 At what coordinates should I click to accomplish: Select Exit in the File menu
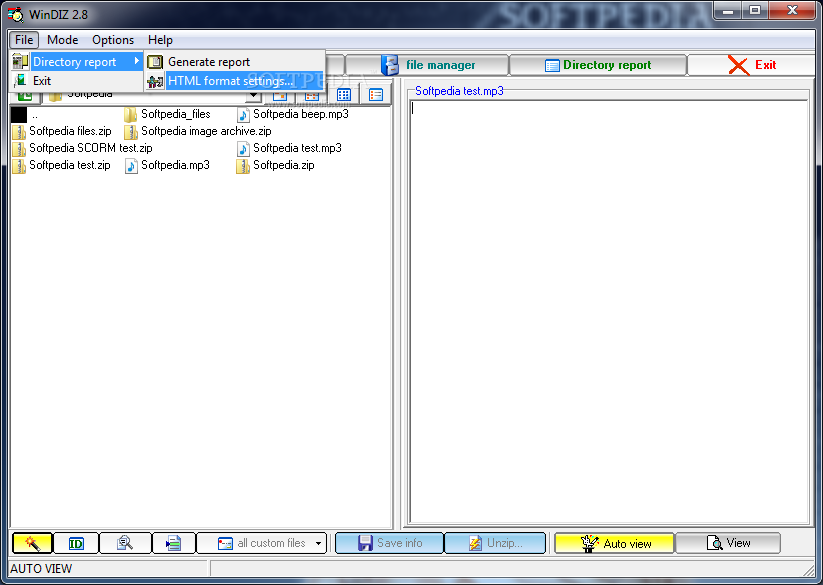(x=77, y=81)
